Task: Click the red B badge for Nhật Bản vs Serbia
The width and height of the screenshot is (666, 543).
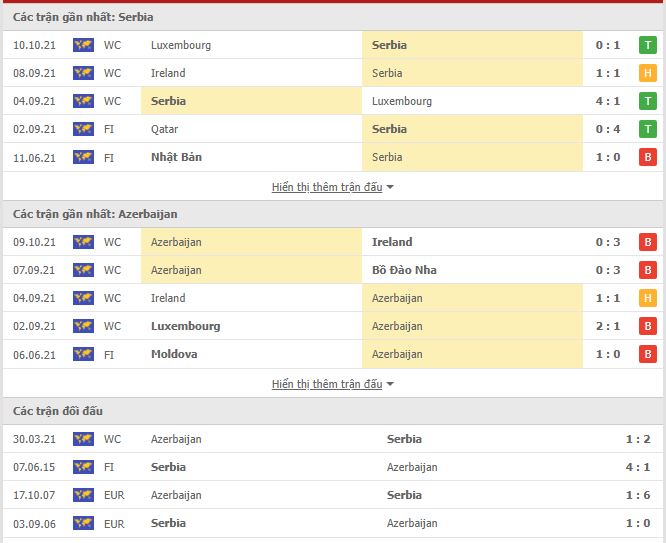Action: point(647,157)
